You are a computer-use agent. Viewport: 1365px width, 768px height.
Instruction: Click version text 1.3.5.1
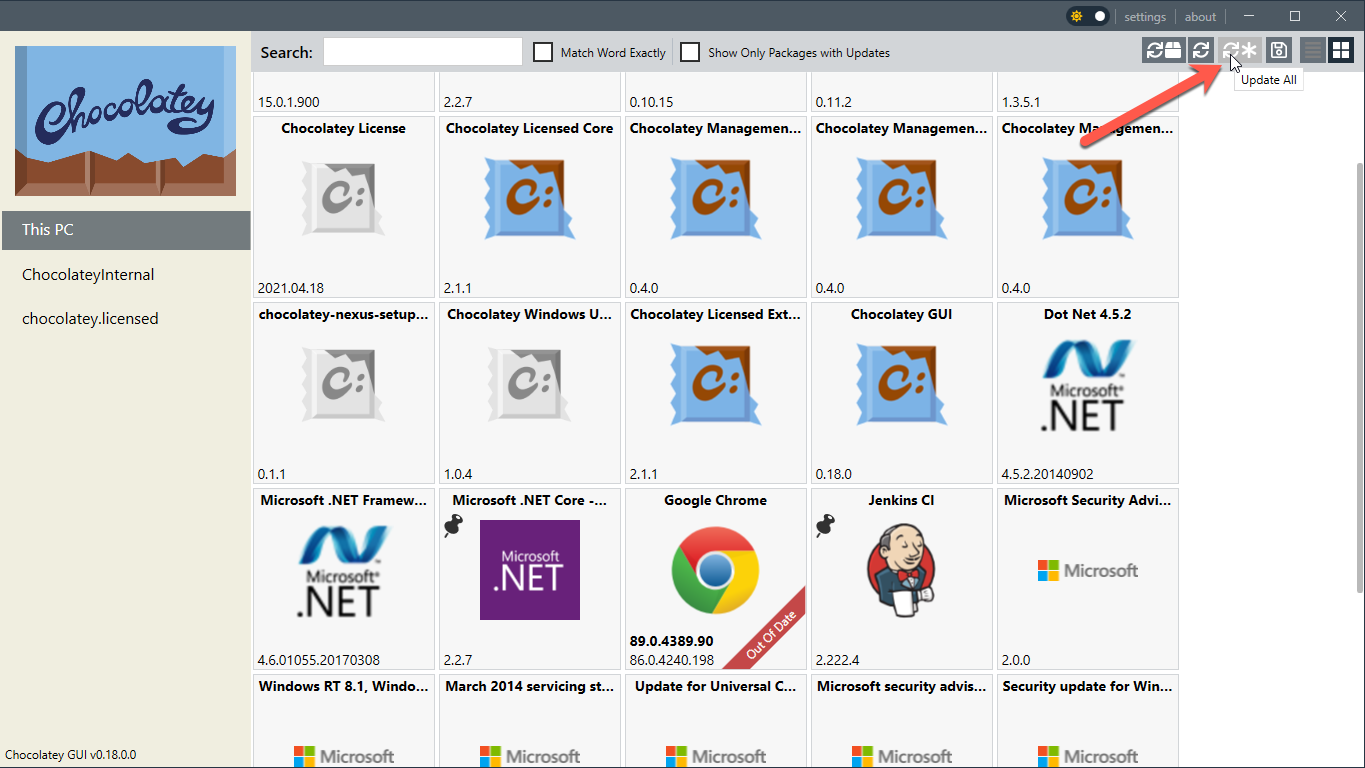pyautogui.click(x=1021, y=102)
